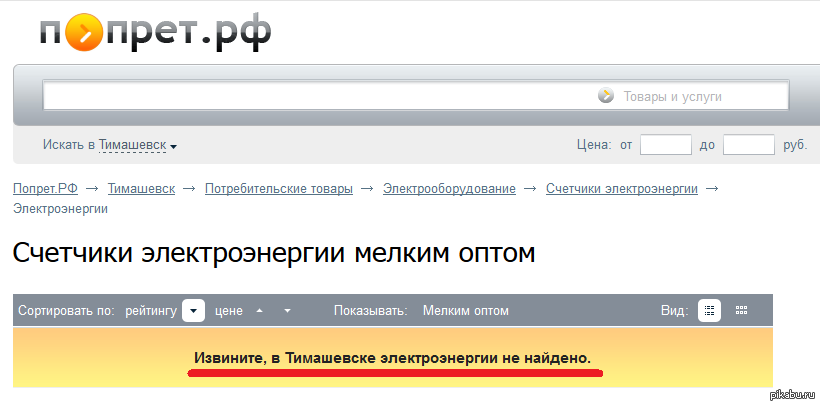Viewport: 820px width, 406px height.
Task: Open Счетчики электроэнергии breadcrumb link
Action: coord(622,188)
